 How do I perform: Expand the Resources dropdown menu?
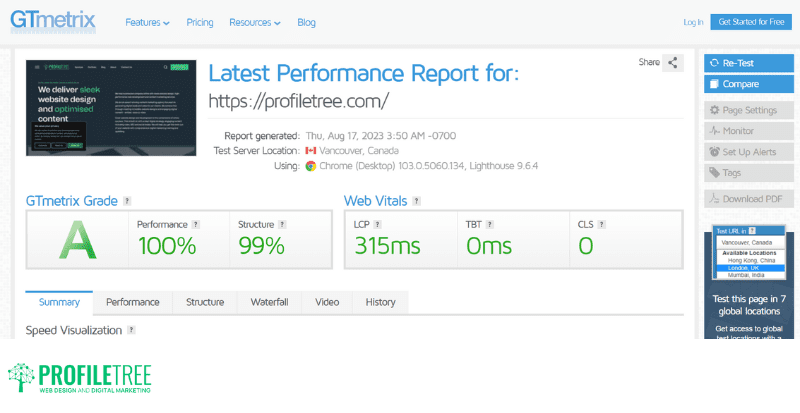click(x=255, y=22)
